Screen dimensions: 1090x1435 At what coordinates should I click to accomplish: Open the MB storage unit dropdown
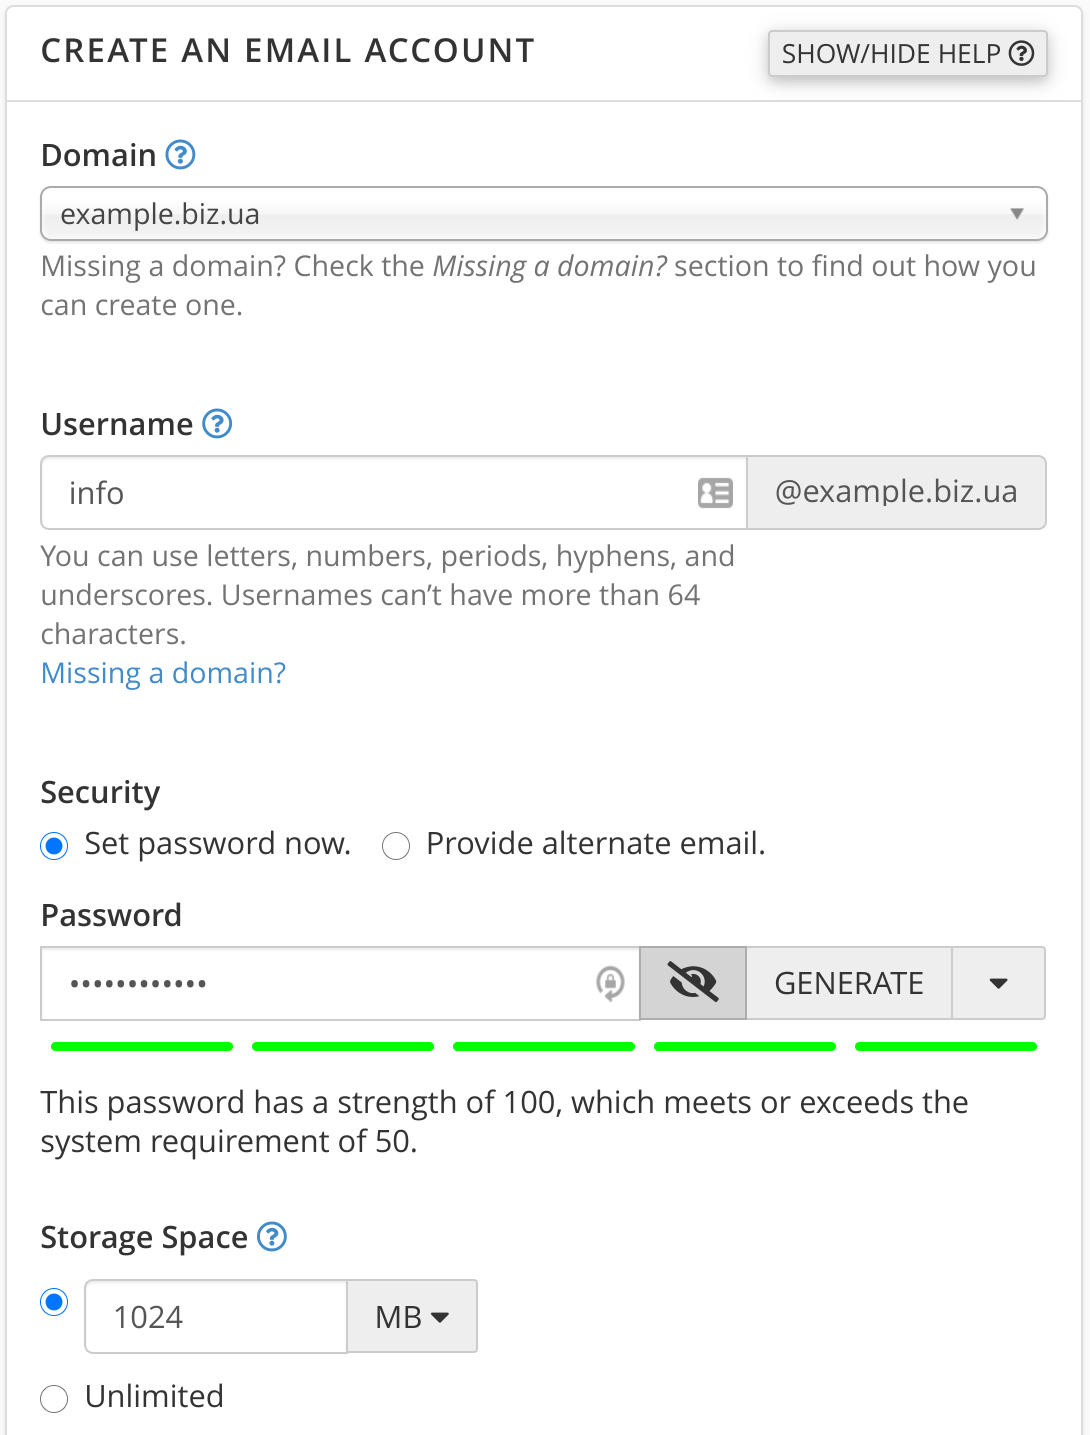click(x=412, y=1317)
